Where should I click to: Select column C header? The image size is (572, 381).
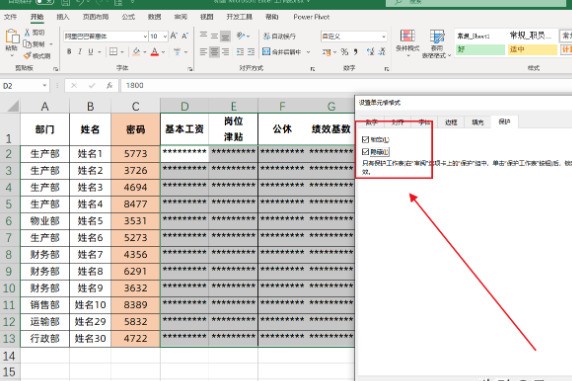135,106
